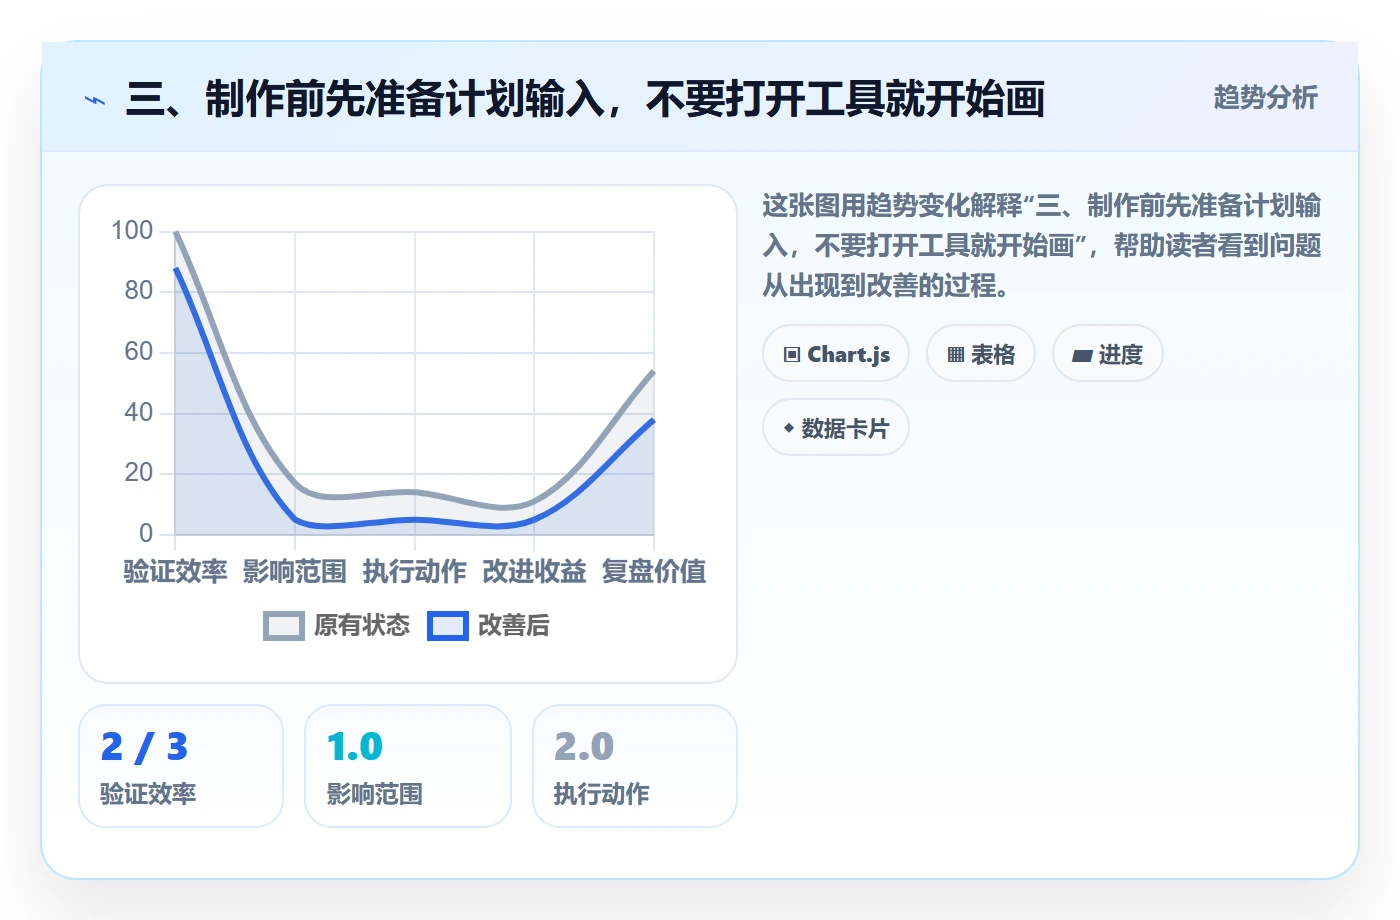
Task: Click the 100 y-axis value
Action: click(132, 231)
